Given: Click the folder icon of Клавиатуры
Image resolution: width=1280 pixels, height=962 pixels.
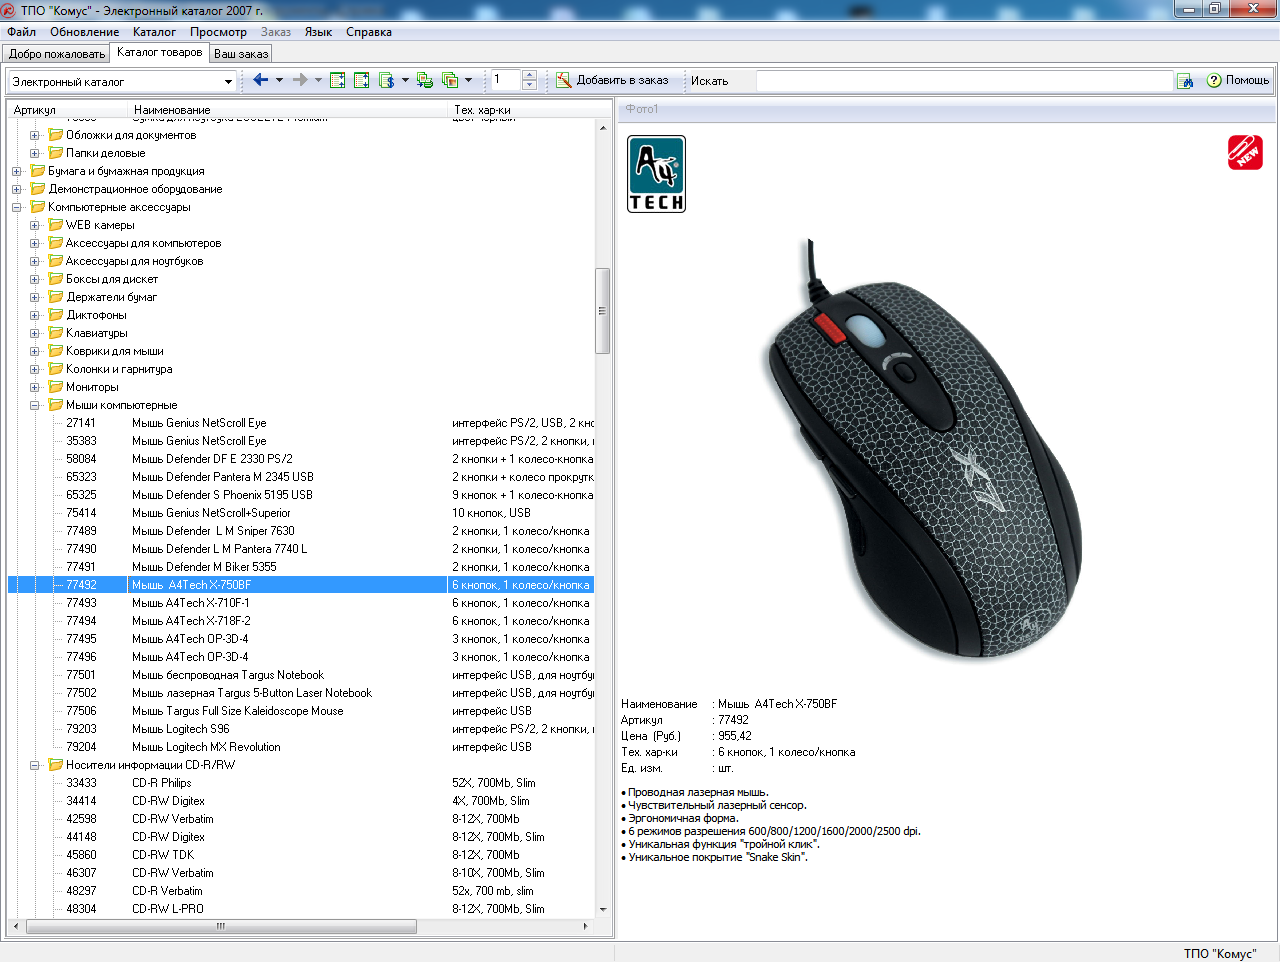Looking at the screenshot, I should point(56,333).
